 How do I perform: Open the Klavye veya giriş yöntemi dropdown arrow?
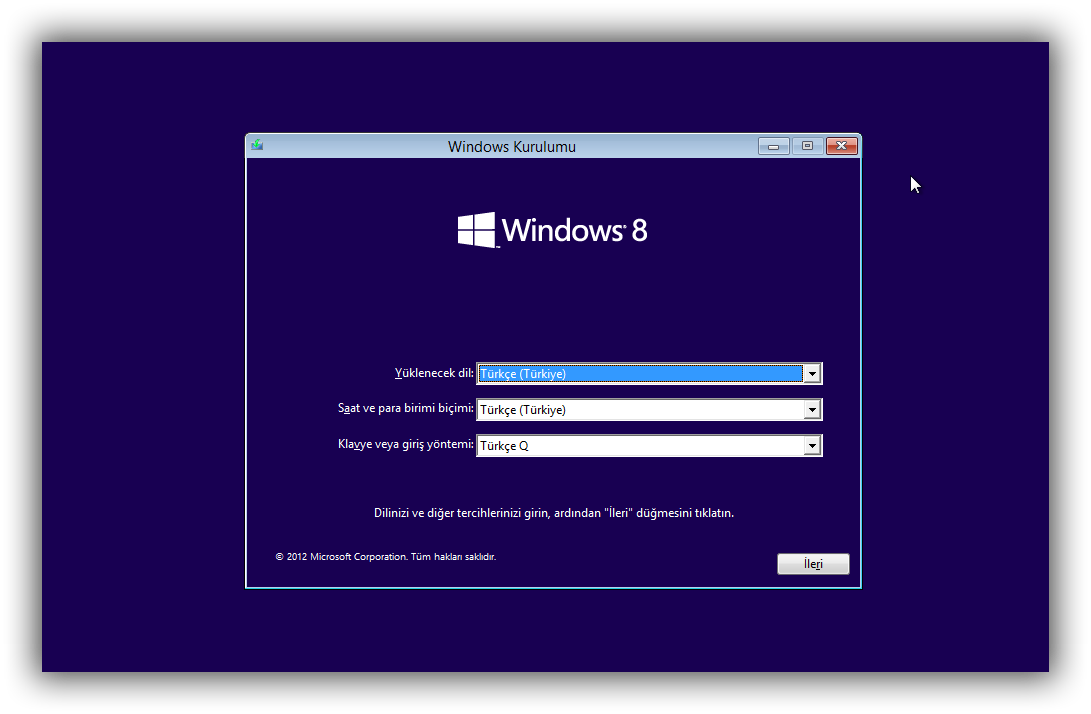coord(812,446)
